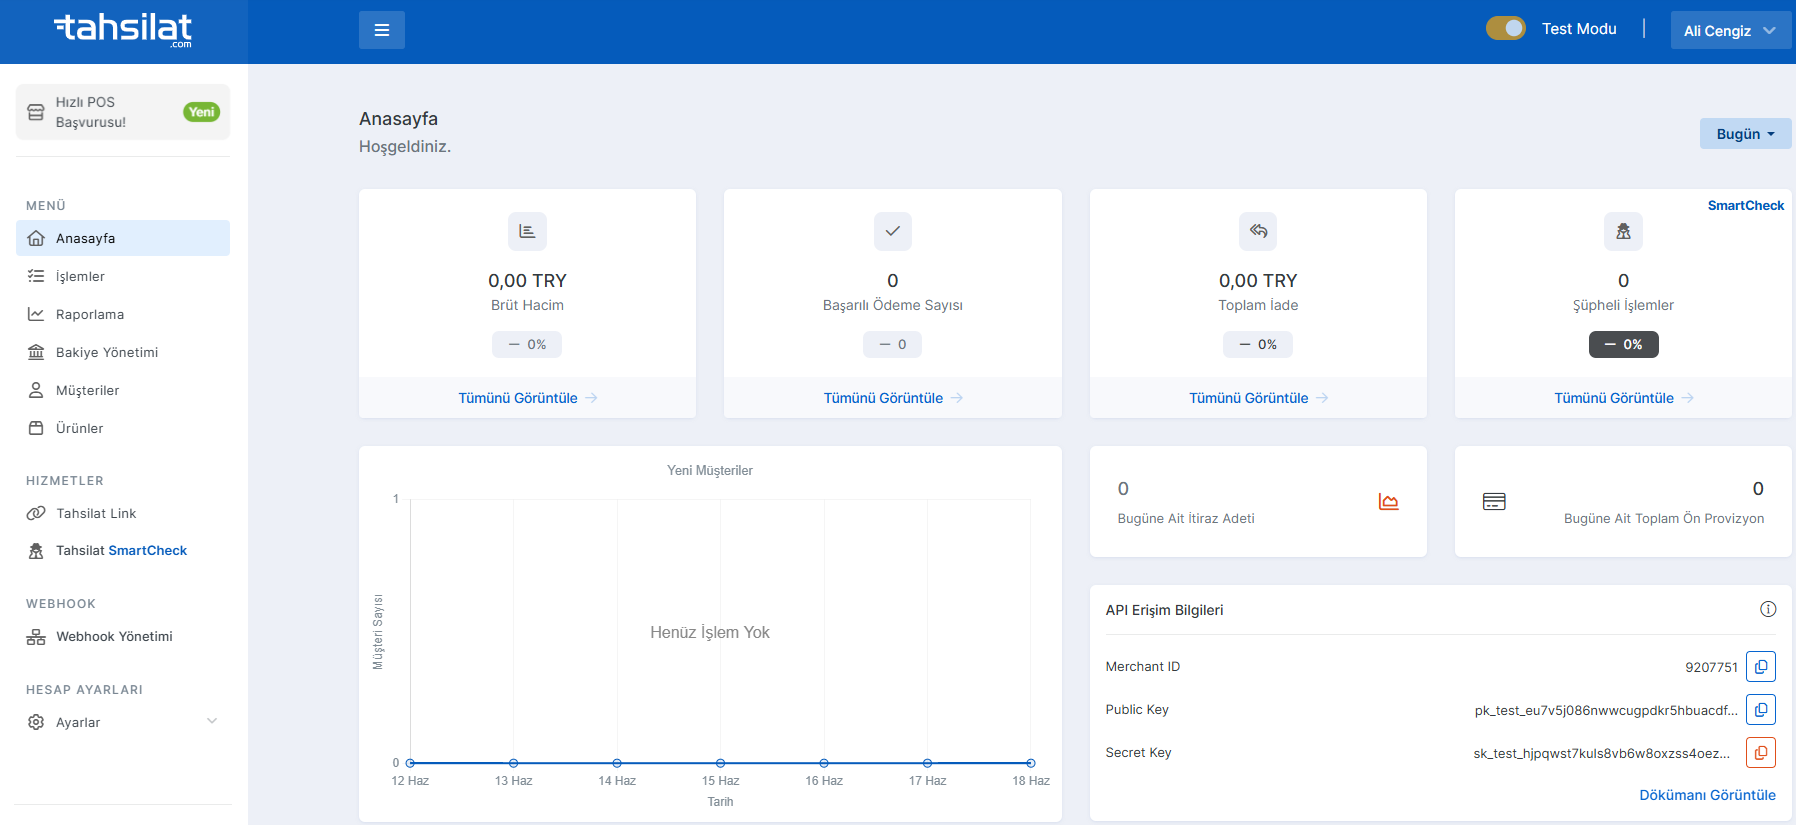Click the 15 Haz data point
Viewport: 1796px width, 825px height.
(720, 763)
